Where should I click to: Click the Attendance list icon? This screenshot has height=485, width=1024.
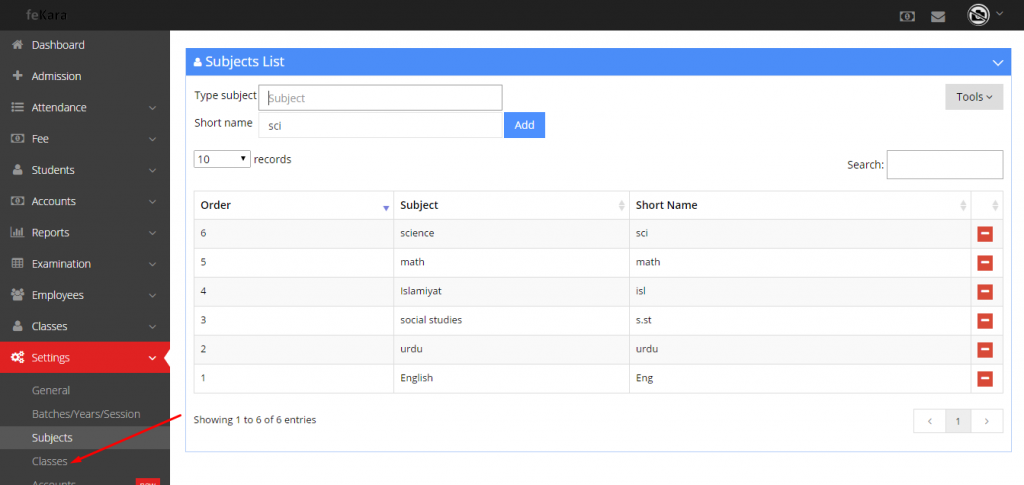click(x=18, y=107)
